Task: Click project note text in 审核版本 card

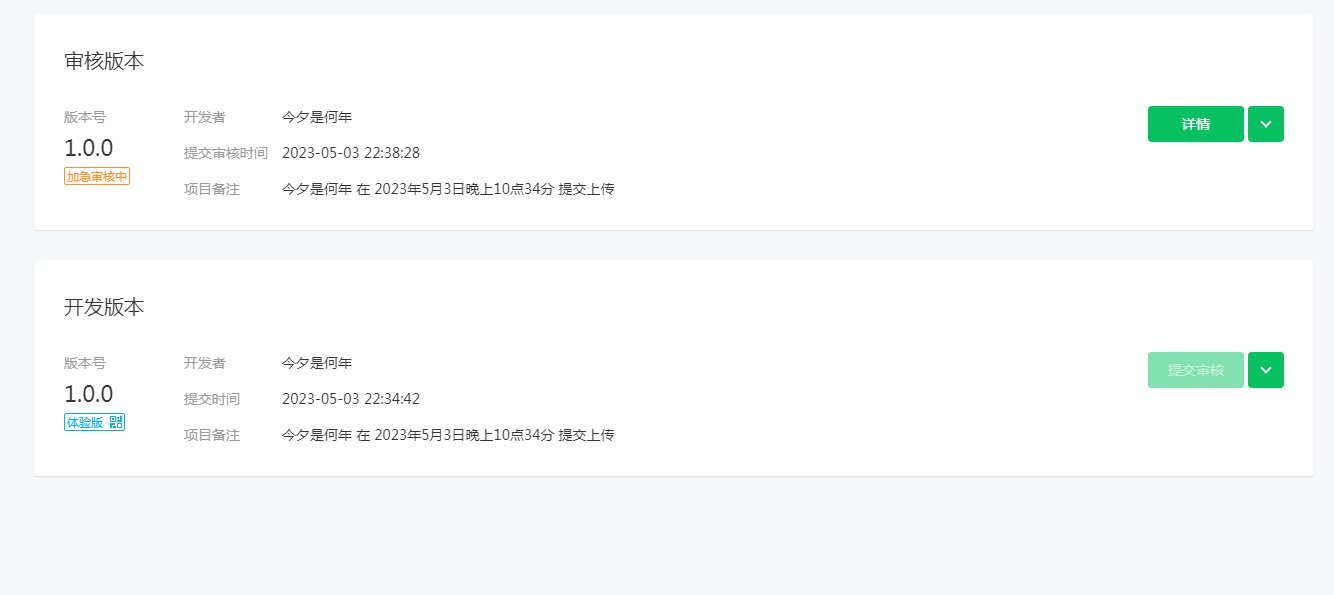Action: click(x=448, y=189)
